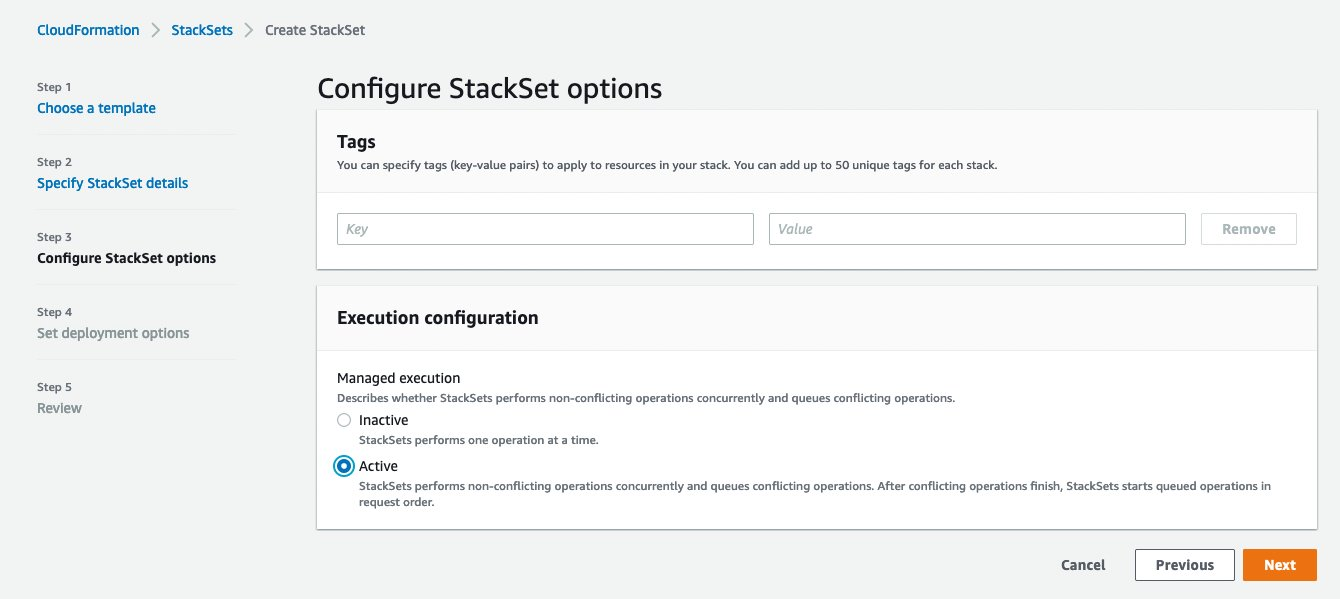Click the tag Value input field
This screenshot has width=1340, height=599.
coord(976,228)
